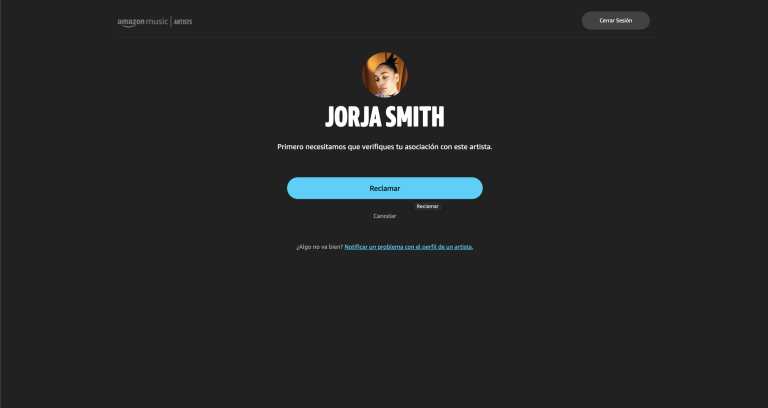Click the small Reclamar tooltip label

coord(427,206)
